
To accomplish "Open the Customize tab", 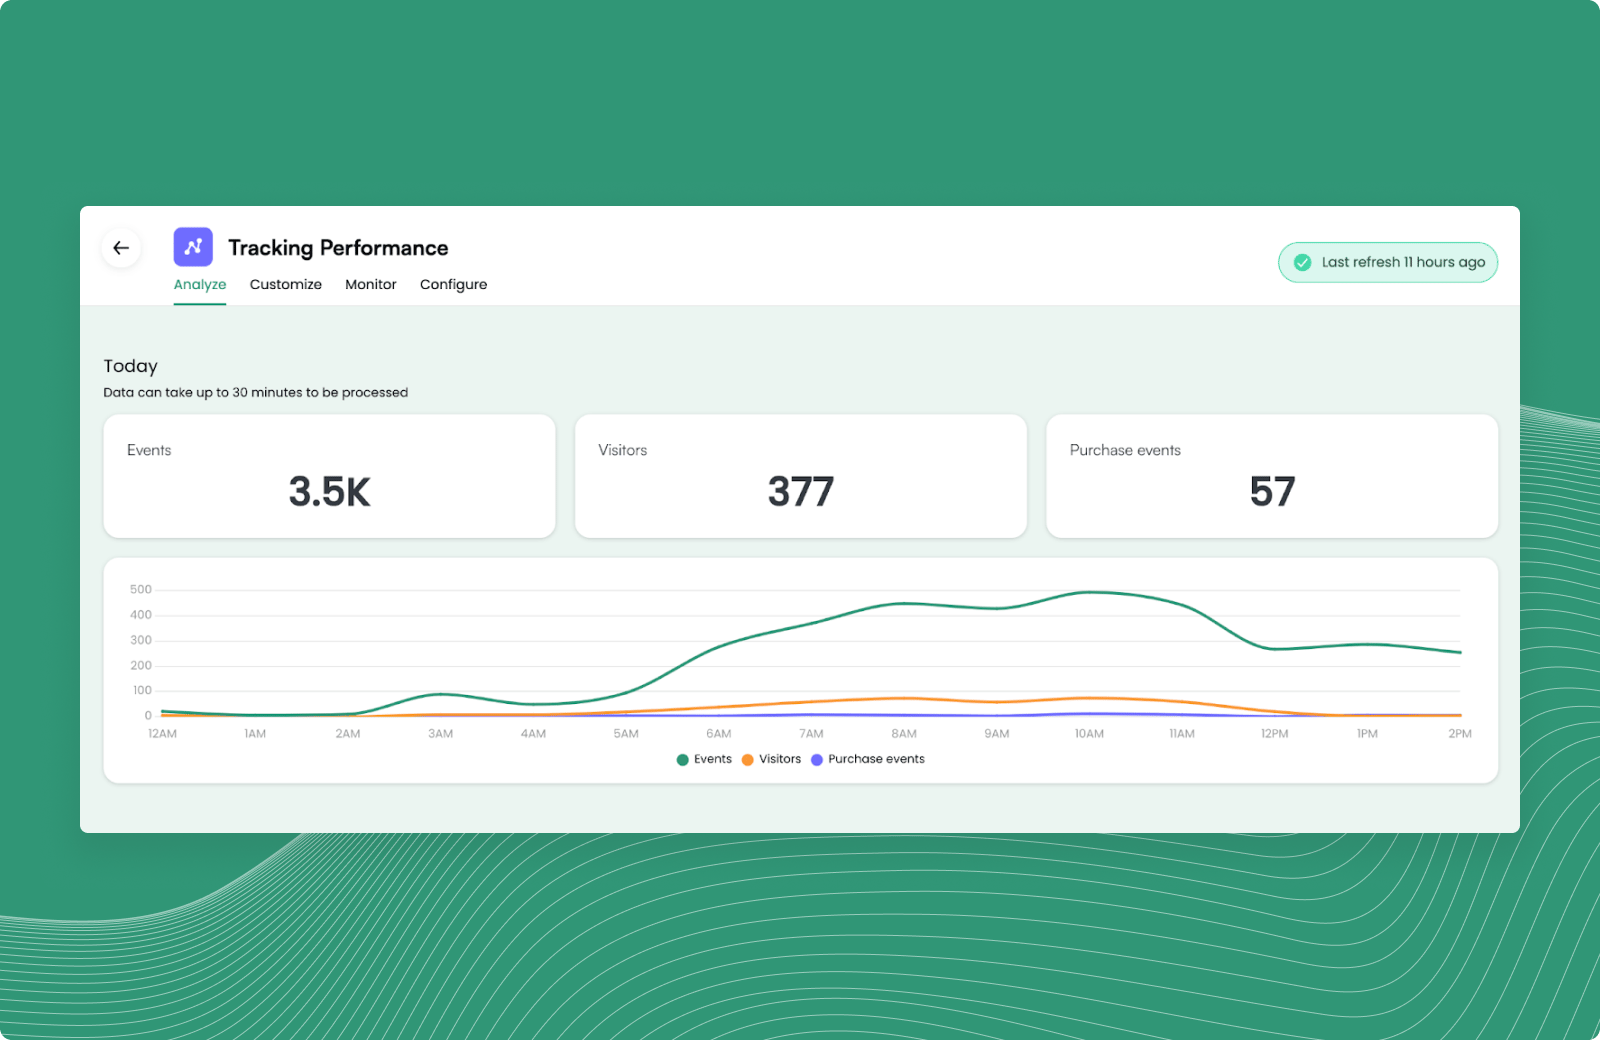I will click(286, 285).
